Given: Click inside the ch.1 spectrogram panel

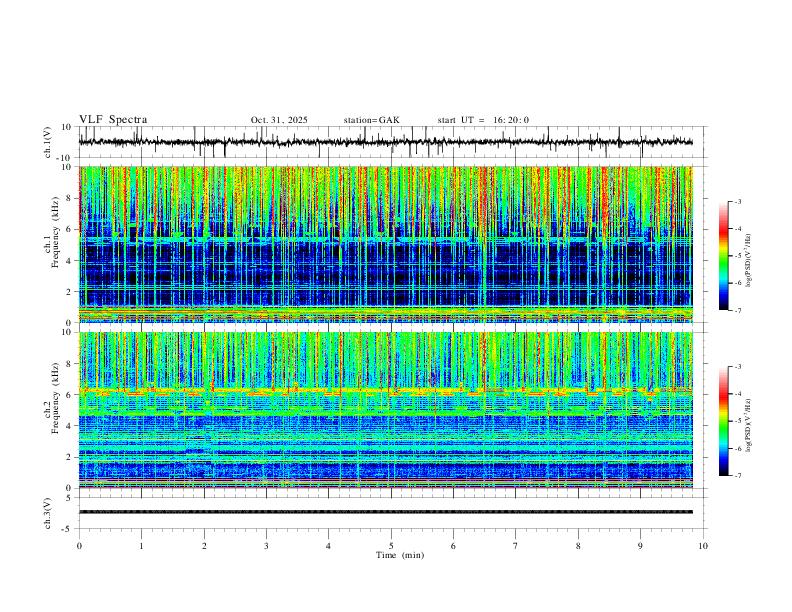Looking at the screenshot, I should coord(386,244).
